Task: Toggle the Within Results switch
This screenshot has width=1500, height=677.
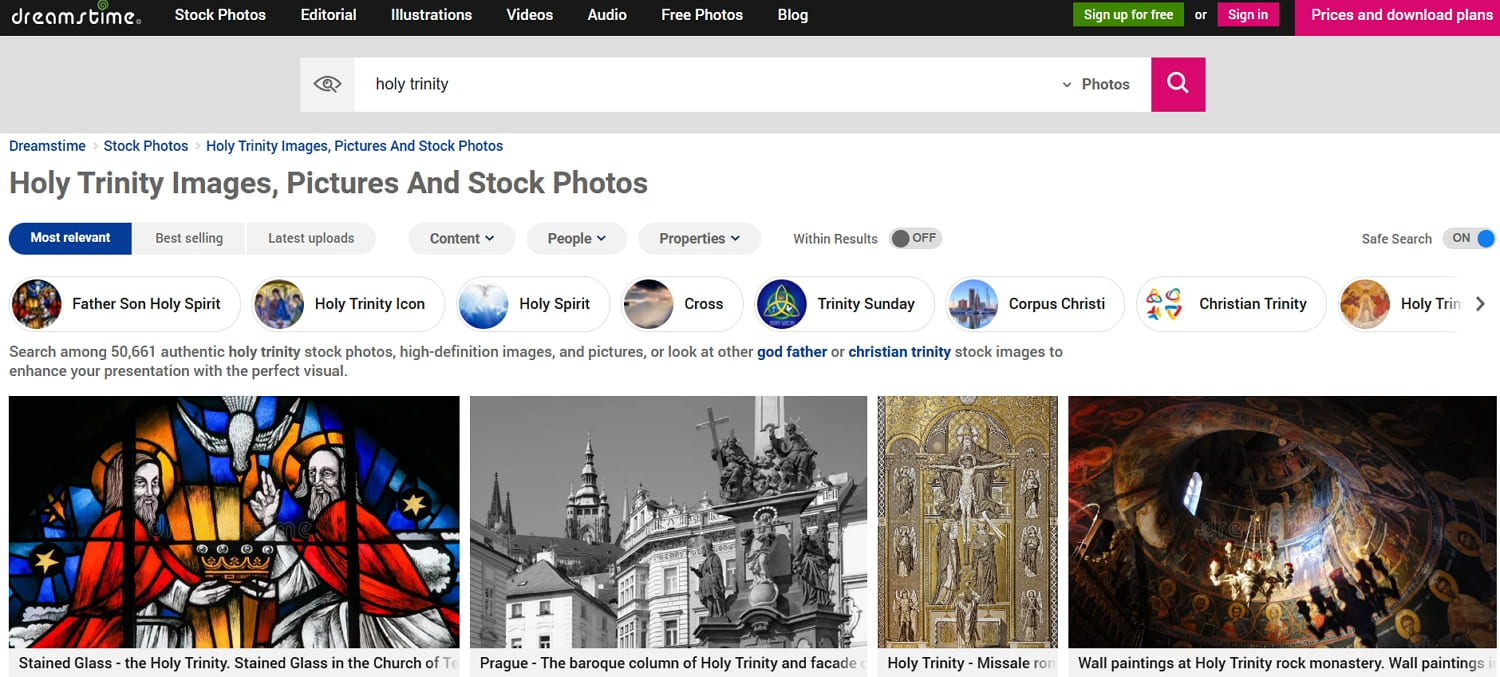Action: 916,238
